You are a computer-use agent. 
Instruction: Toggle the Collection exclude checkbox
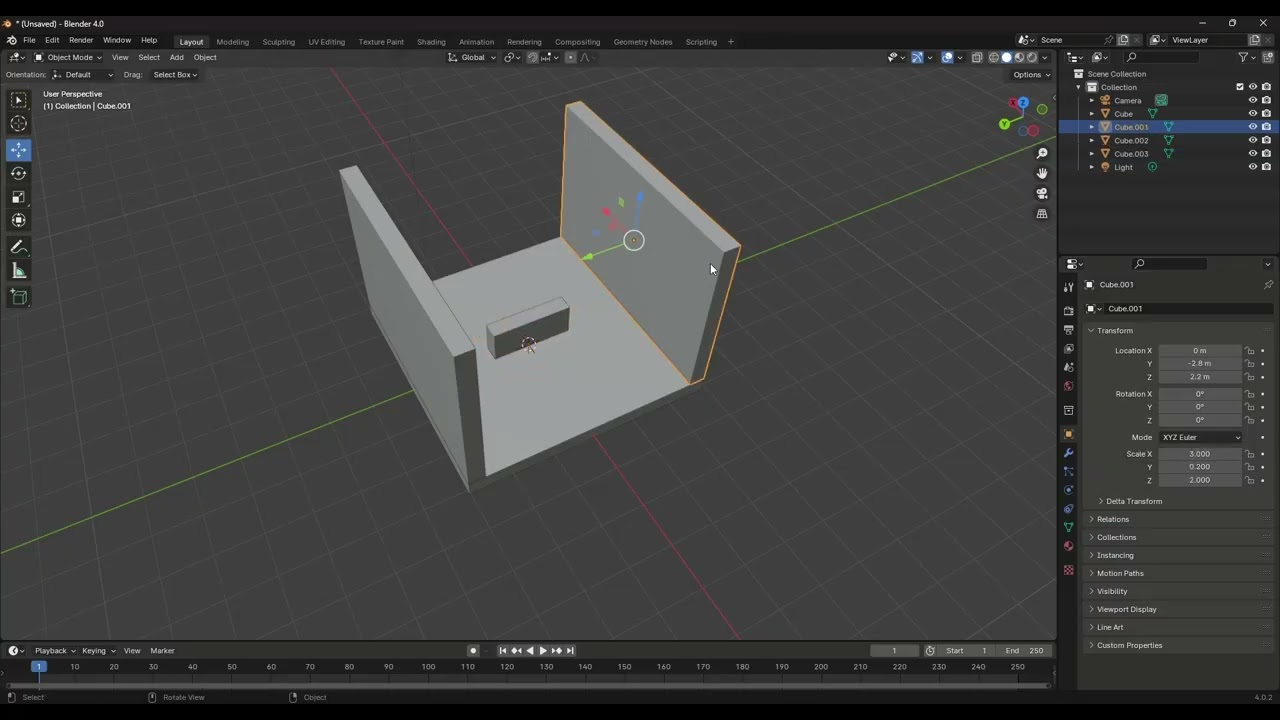point(1240,87)
